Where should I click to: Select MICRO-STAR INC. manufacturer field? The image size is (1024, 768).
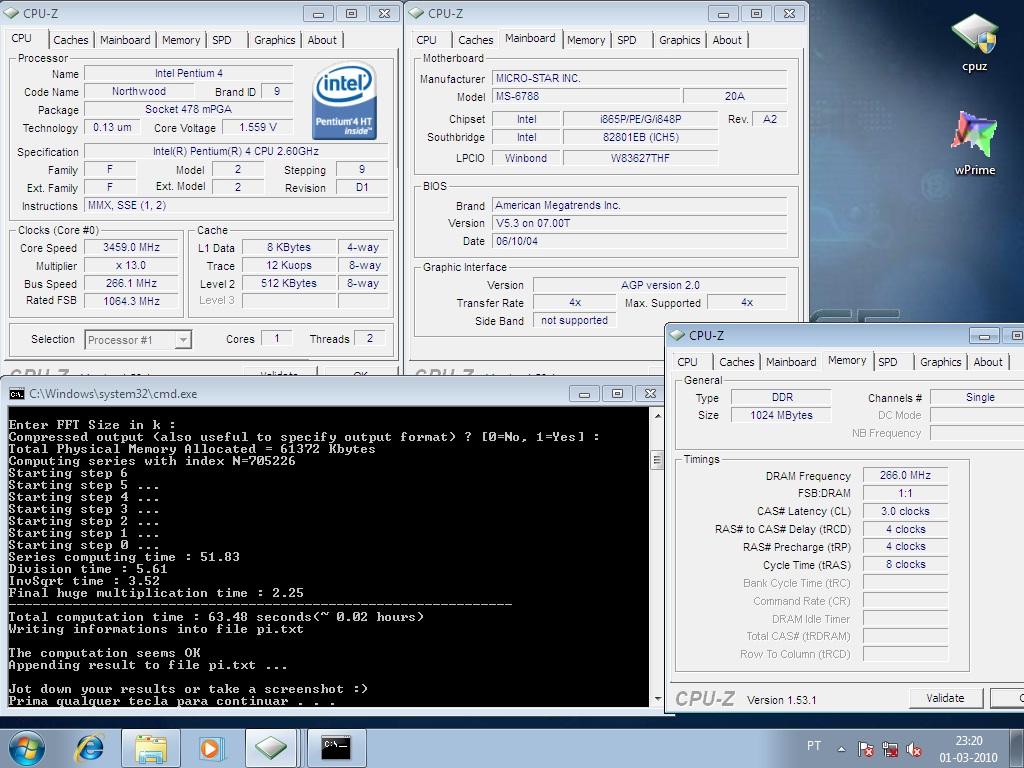pyautogui.click(x=639, y=78)
